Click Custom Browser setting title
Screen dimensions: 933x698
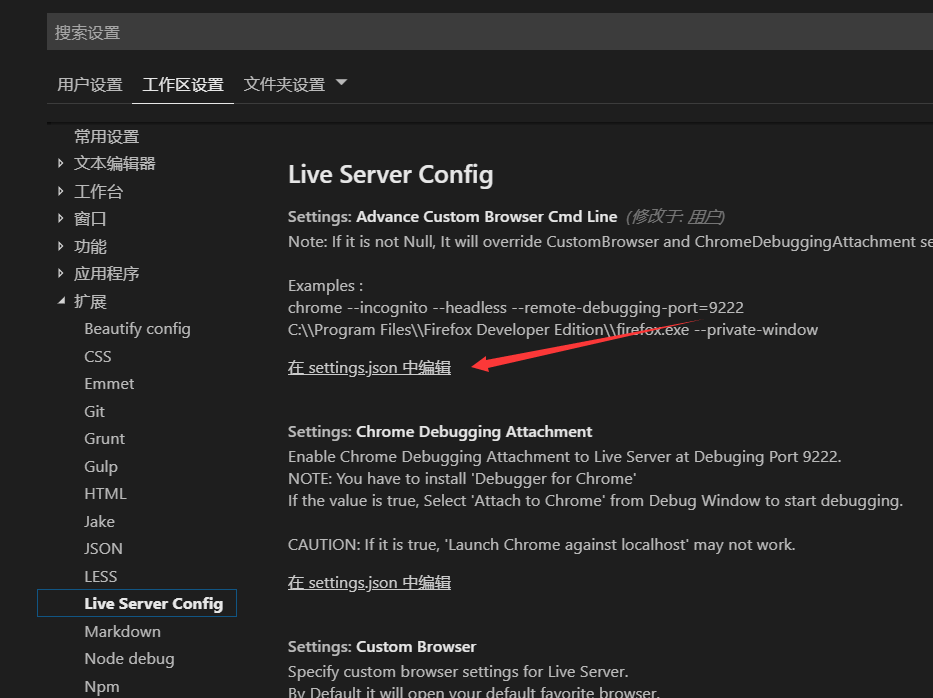tap(382, 646)
